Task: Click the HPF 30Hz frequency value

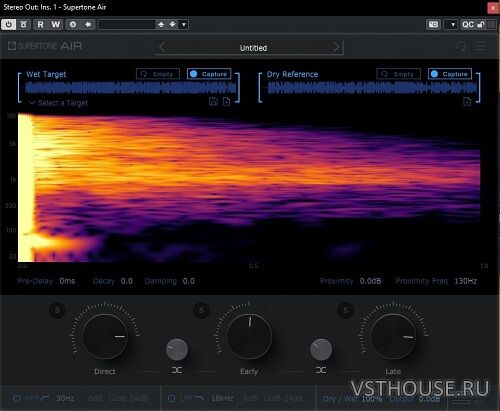Action: tap(65, 398)
